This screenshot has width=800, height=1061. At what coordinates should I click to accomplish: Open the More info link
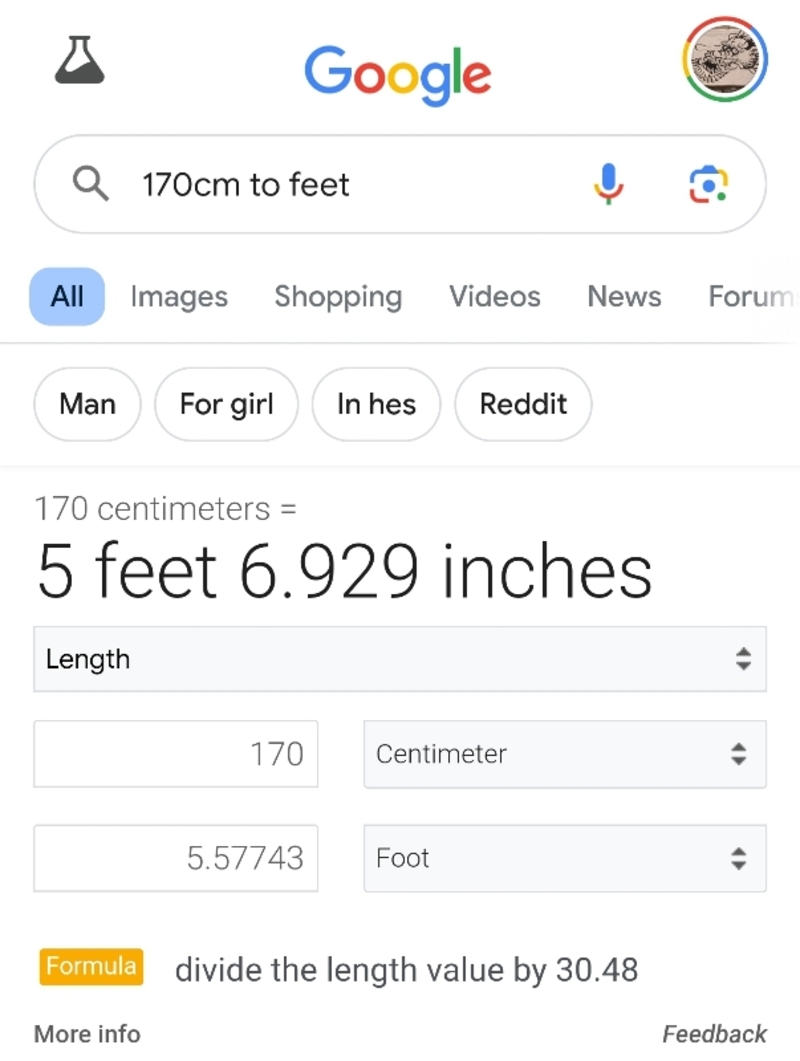(86, 1034)
